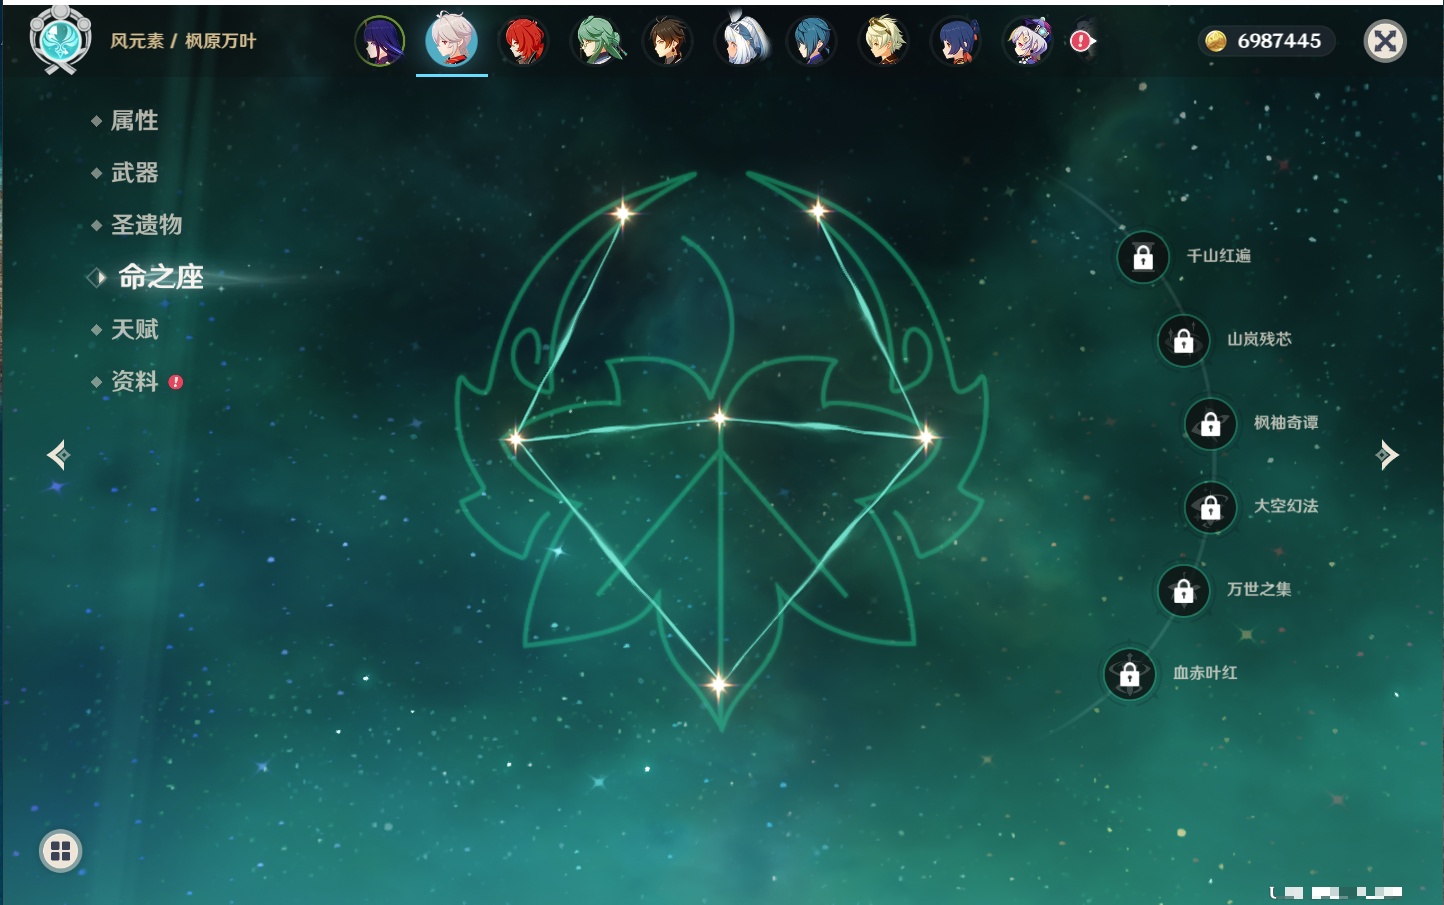Image resolution: width=1444 pixels, height=905 pixels.
Task: Click the 枫袖奇谭 constellation name
Action: (x=1286, y=423)
